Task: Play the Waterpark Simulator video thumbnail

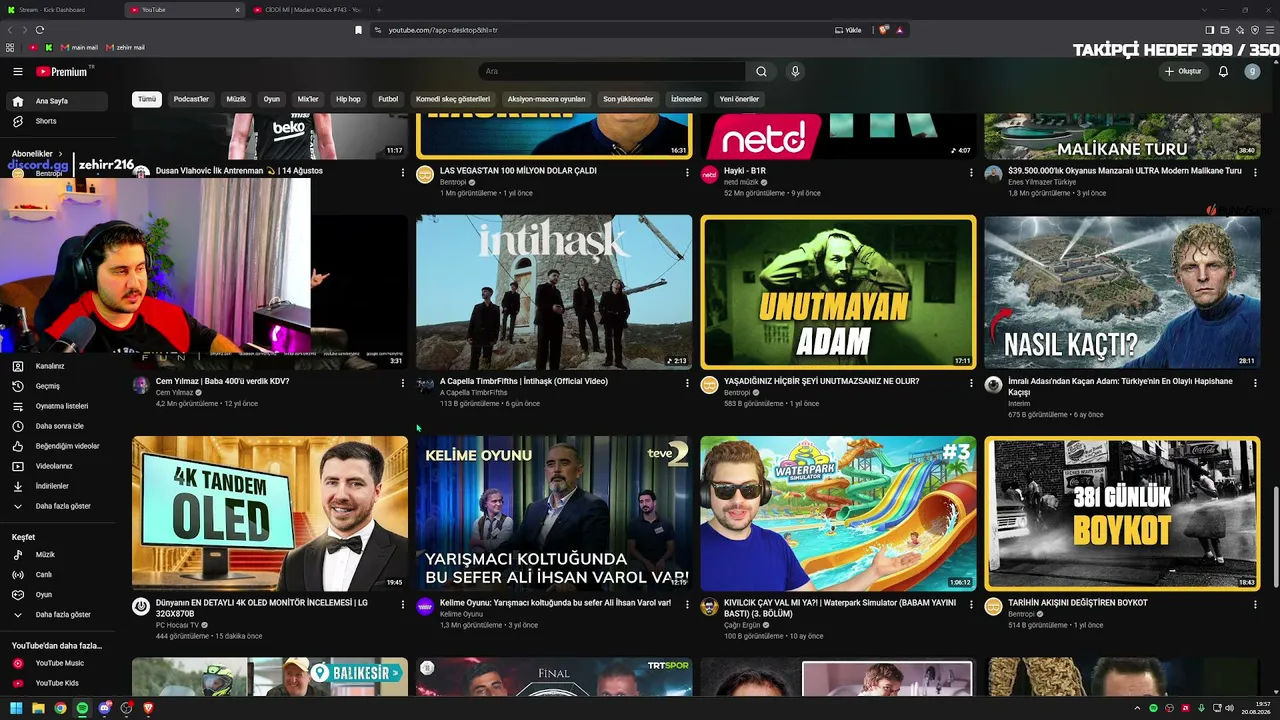Action: pos(838,513)
